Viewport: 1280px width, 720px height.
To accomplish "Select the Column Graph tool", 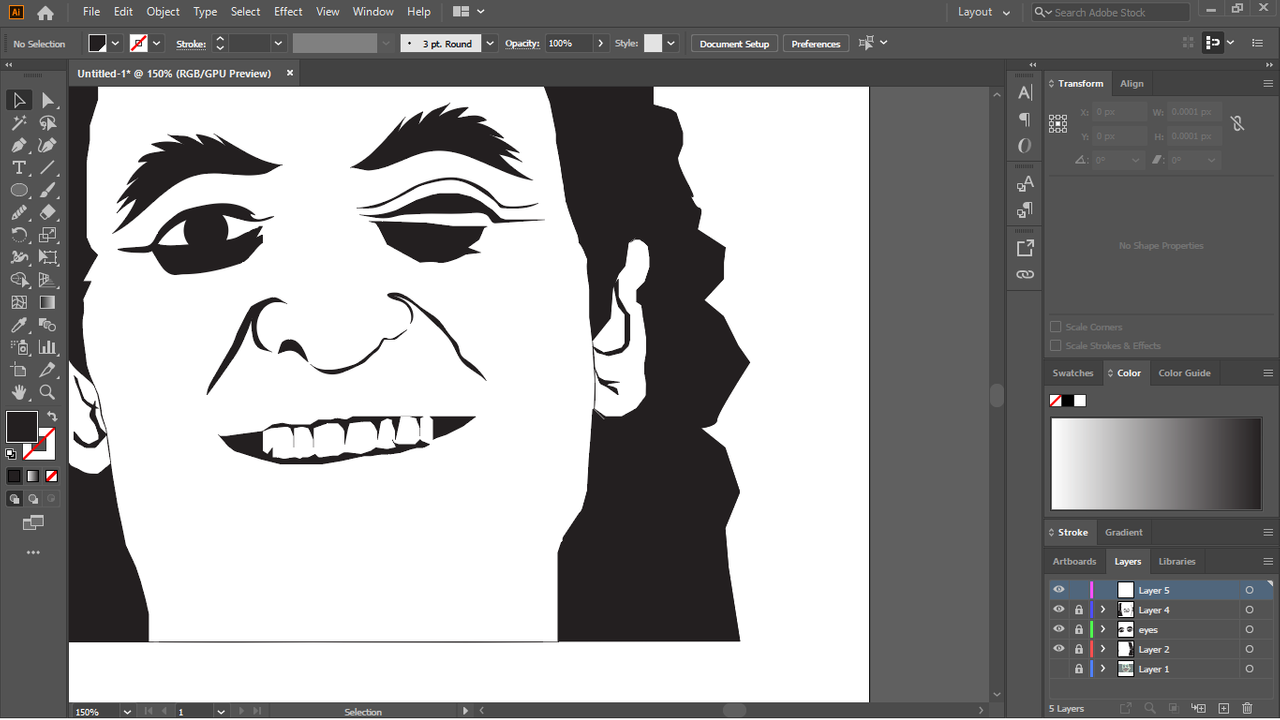I will coord(47,347).
